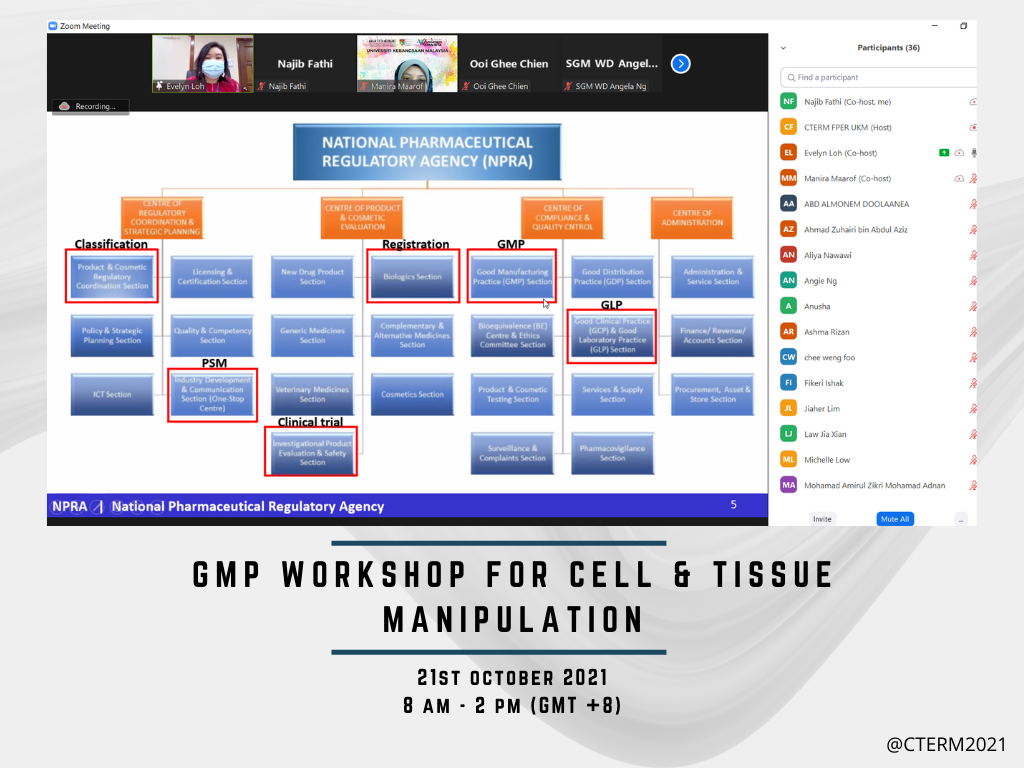Click the cloud Recording indicator
This screenshot has width=1024, height=768.
(89, 106)
